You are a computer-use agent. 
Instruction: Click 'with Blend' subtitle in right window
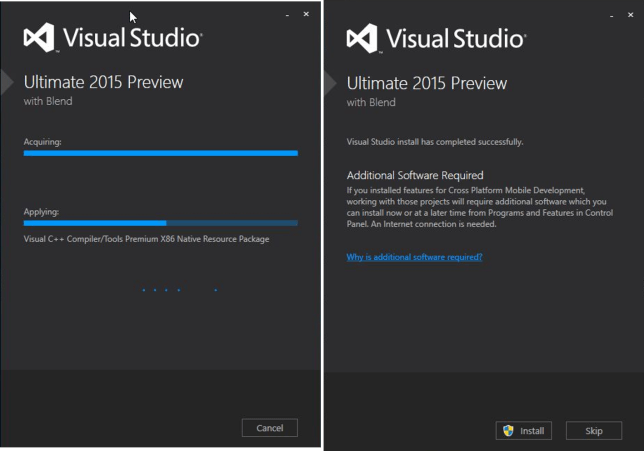(371, 102)
